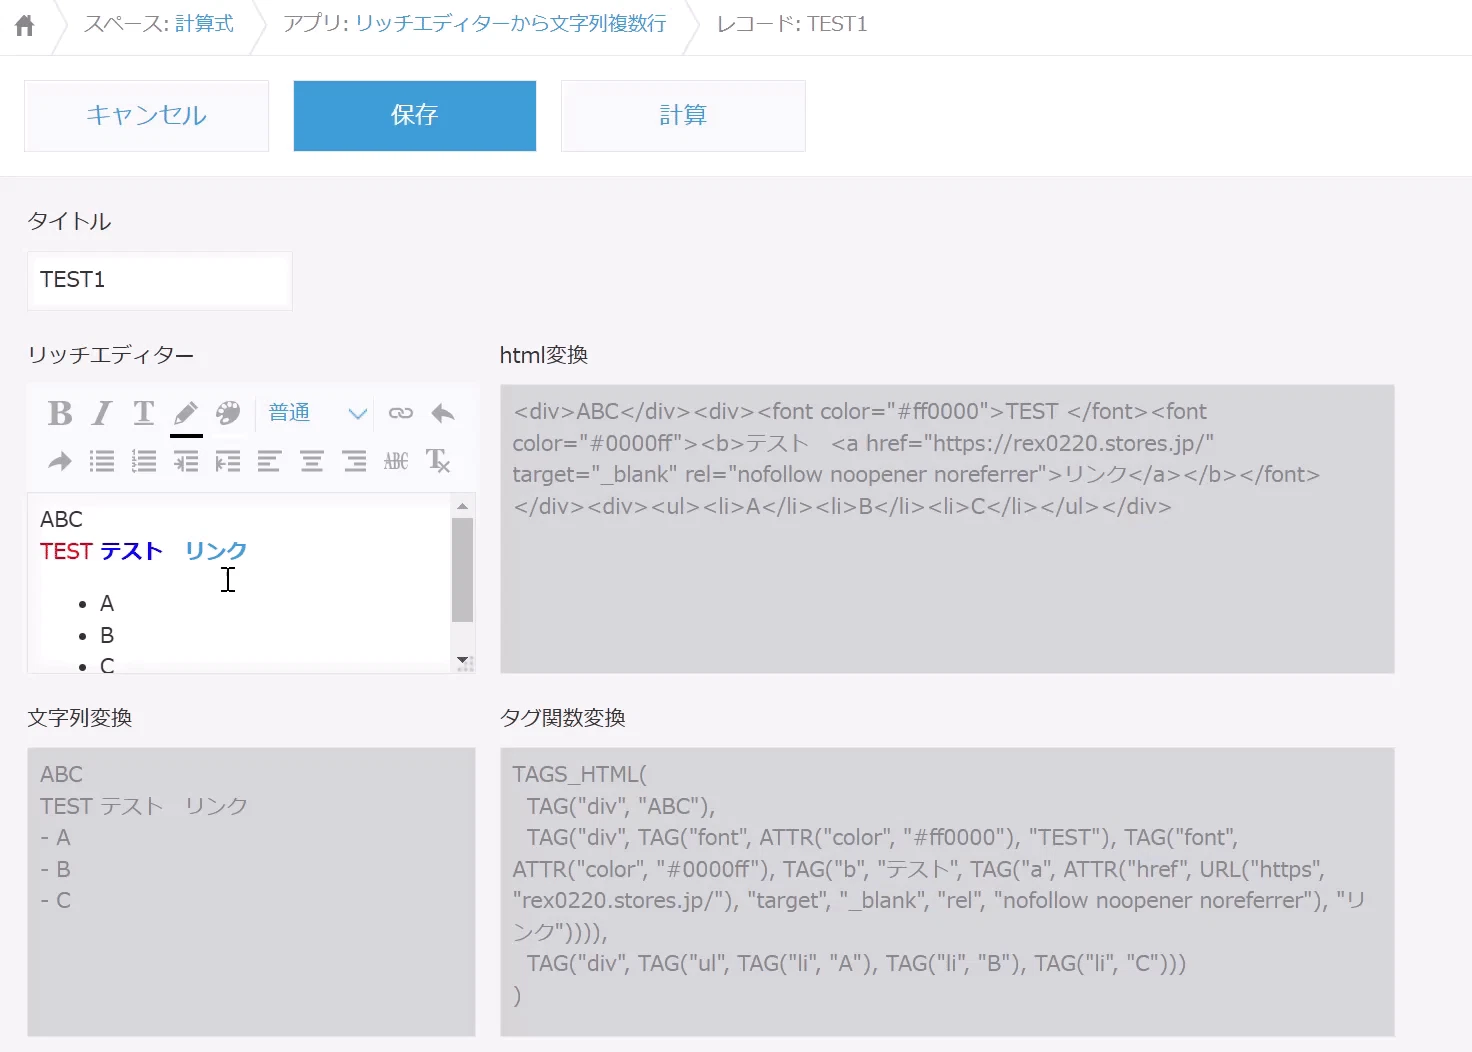This screenshot has width=1472, height=1052.
Task: Toggle strikethrough ABC formatting
Action: [396, 461]
